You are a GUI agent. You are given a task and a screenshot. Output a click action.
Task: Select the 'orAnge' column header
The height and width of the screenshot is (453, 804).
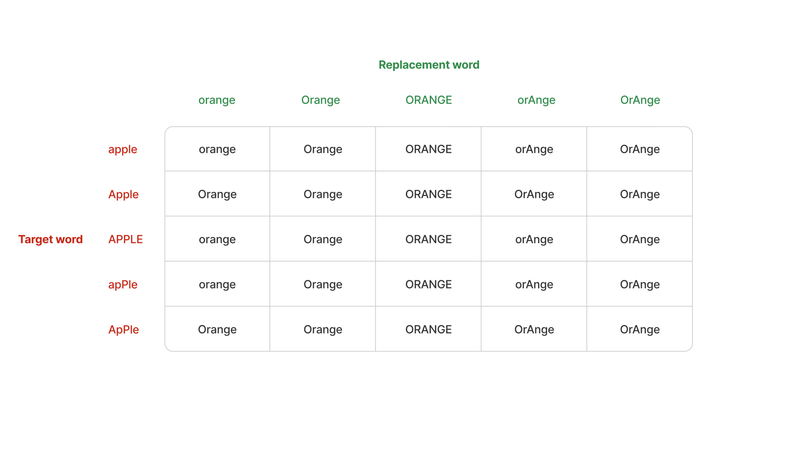(x=536, y=100)
